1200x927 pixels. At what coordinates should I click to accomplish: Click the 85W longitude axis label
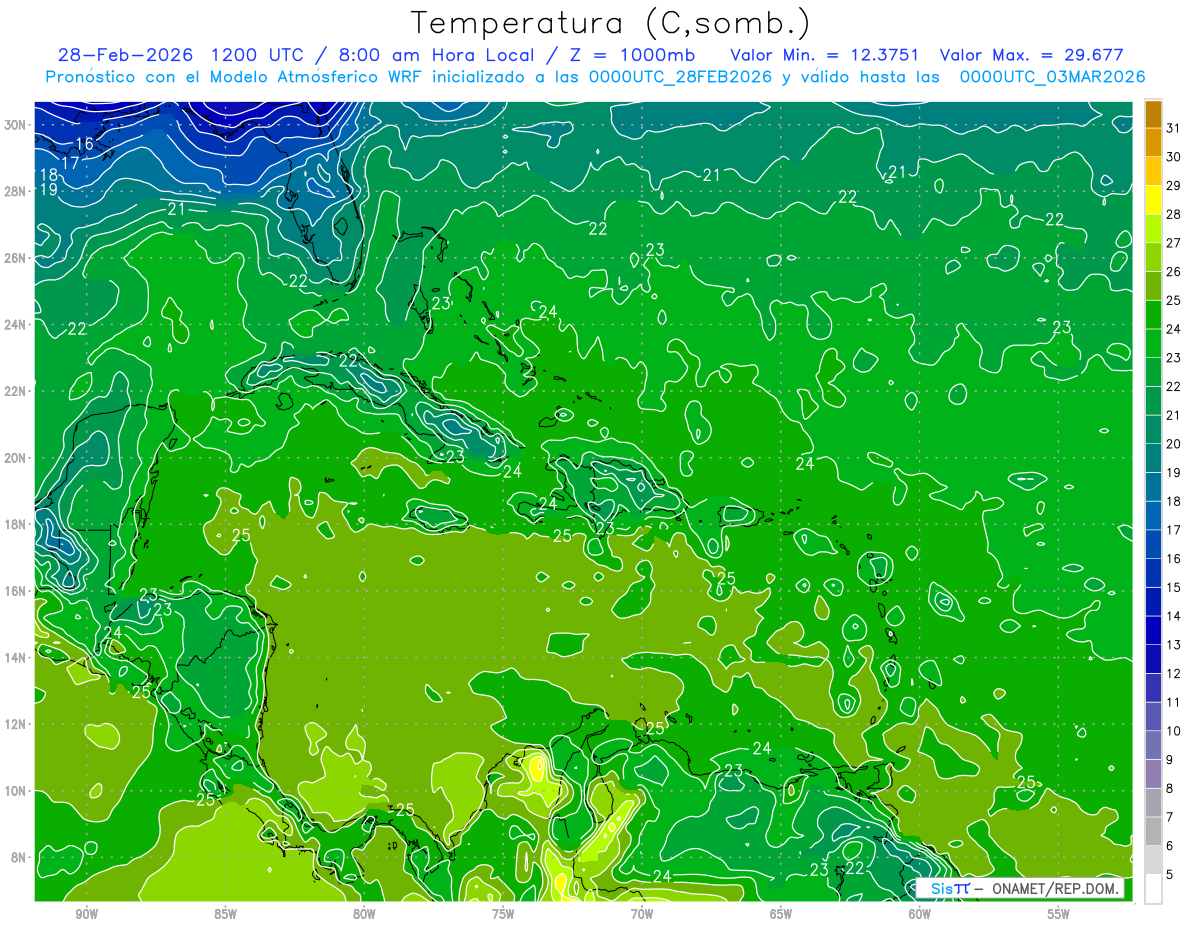pos(225,913)
